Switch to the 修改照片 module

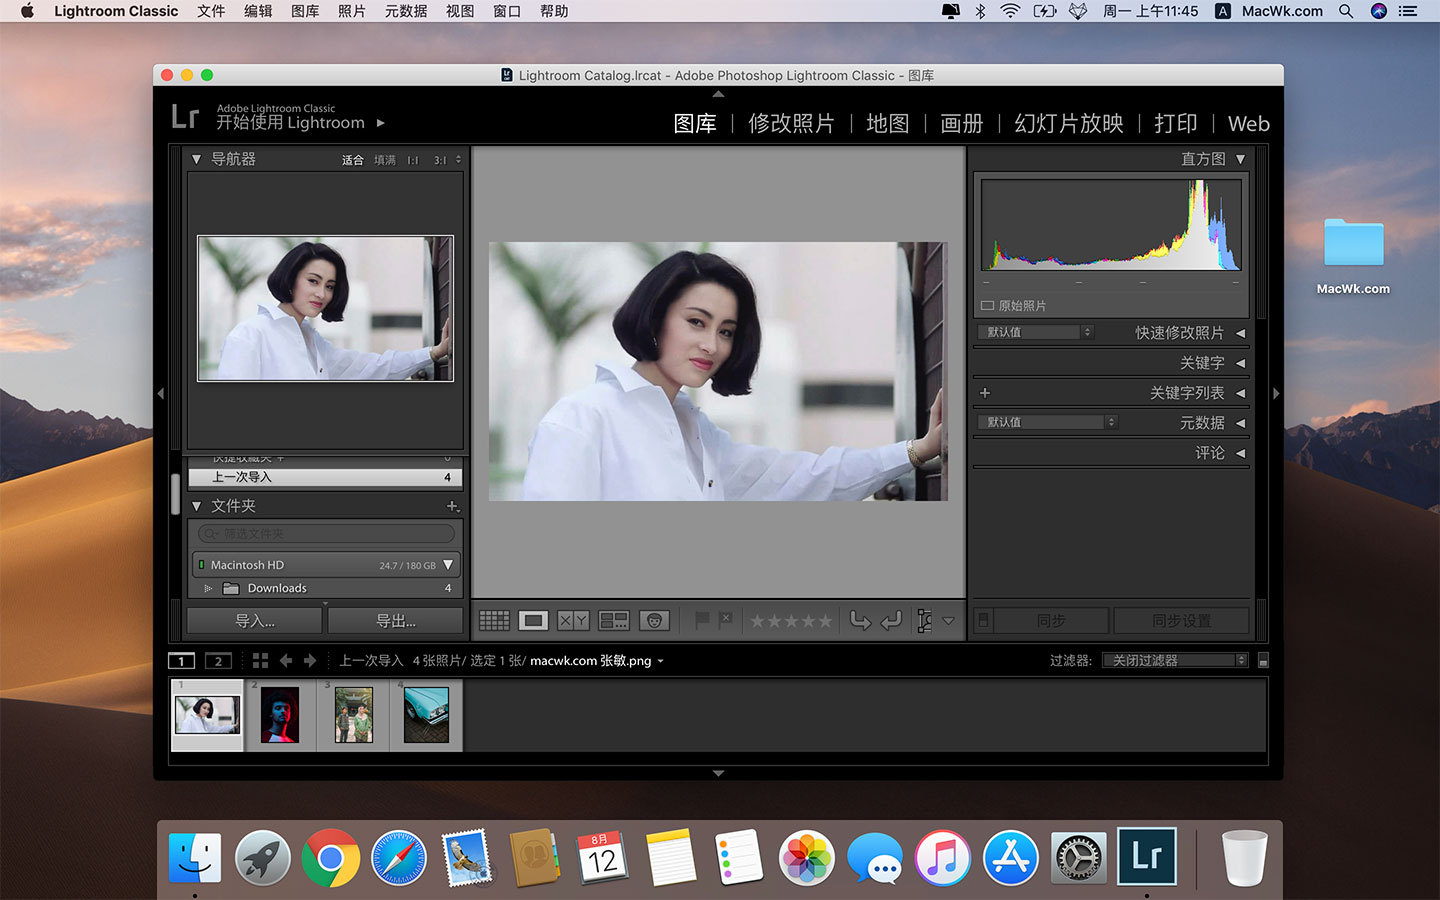pos(791,123)
